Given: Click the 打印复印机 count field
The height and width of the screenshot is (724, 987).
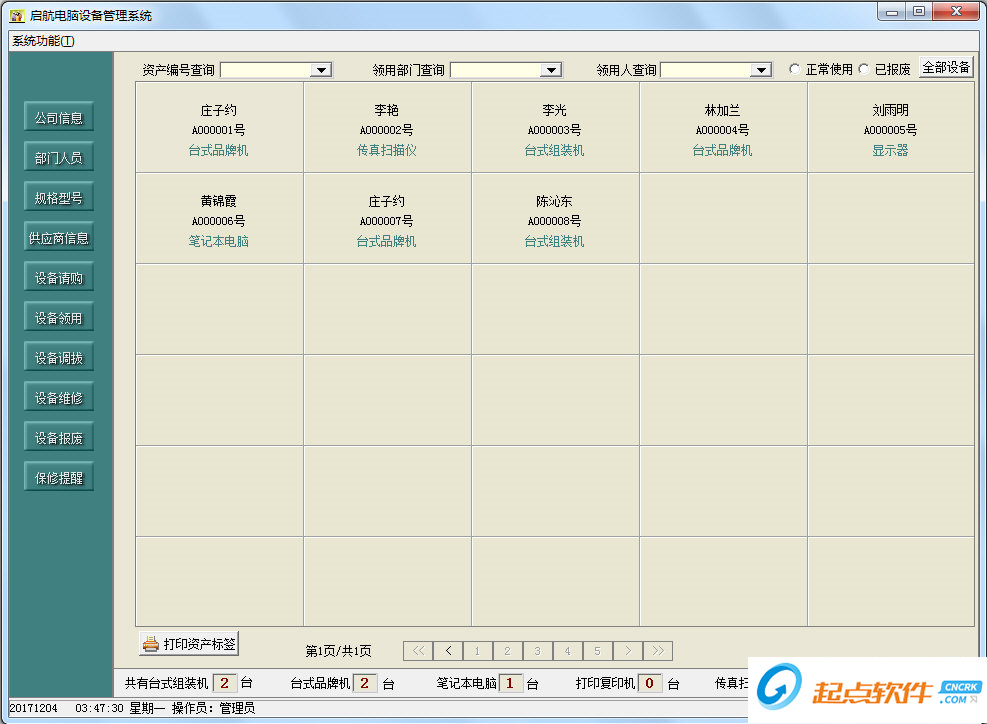Looking at the screenshot, I should (x=650, y=683).
